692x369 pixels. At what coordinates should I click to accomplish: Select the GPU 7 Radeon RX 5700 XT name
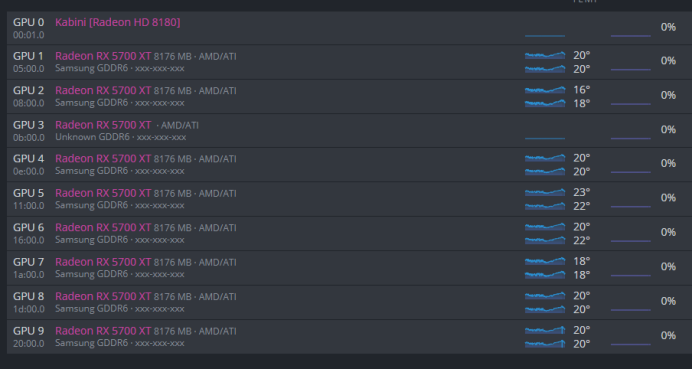tap(103, 262)
